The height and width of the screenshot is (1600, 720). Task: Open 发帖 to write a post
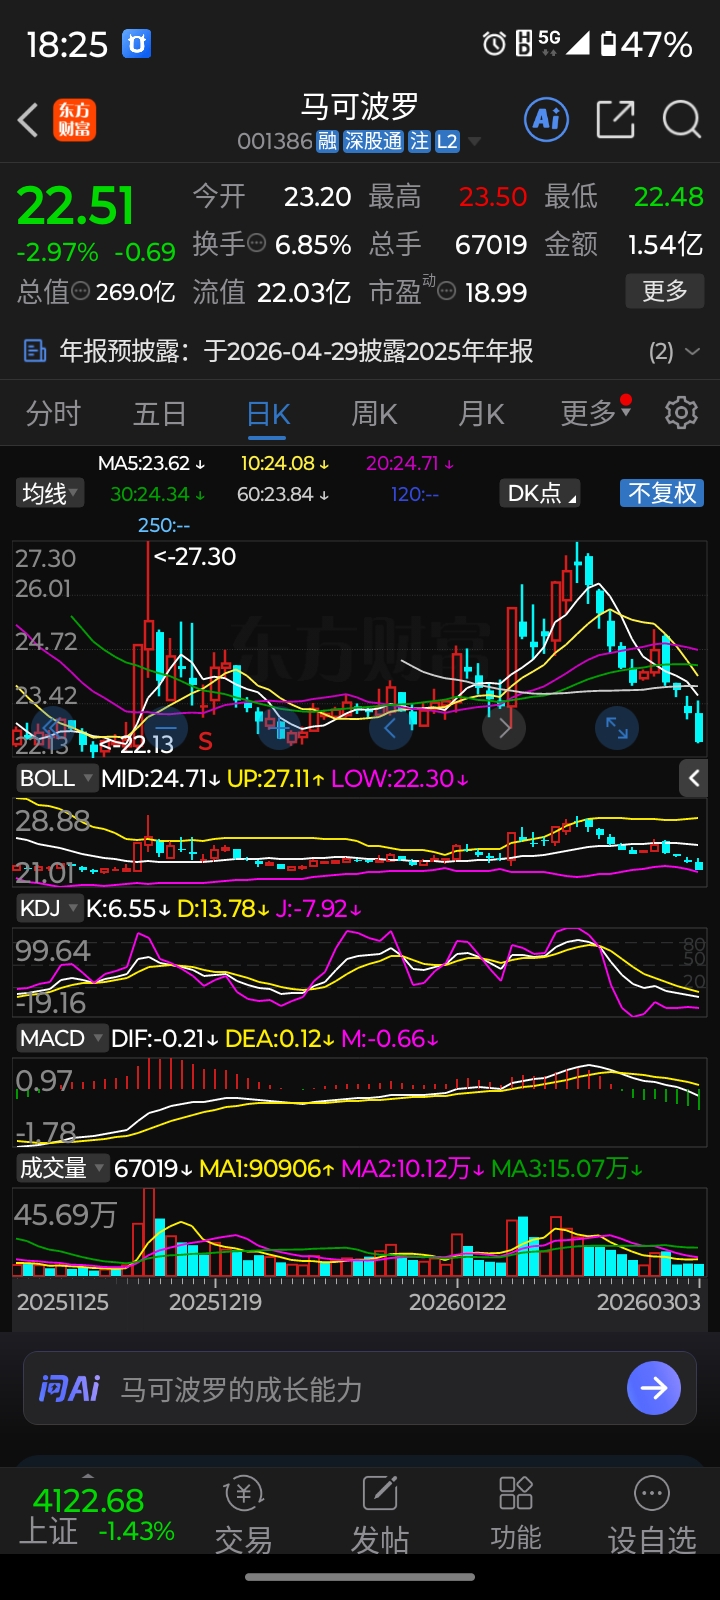[x=380, y=1515]
